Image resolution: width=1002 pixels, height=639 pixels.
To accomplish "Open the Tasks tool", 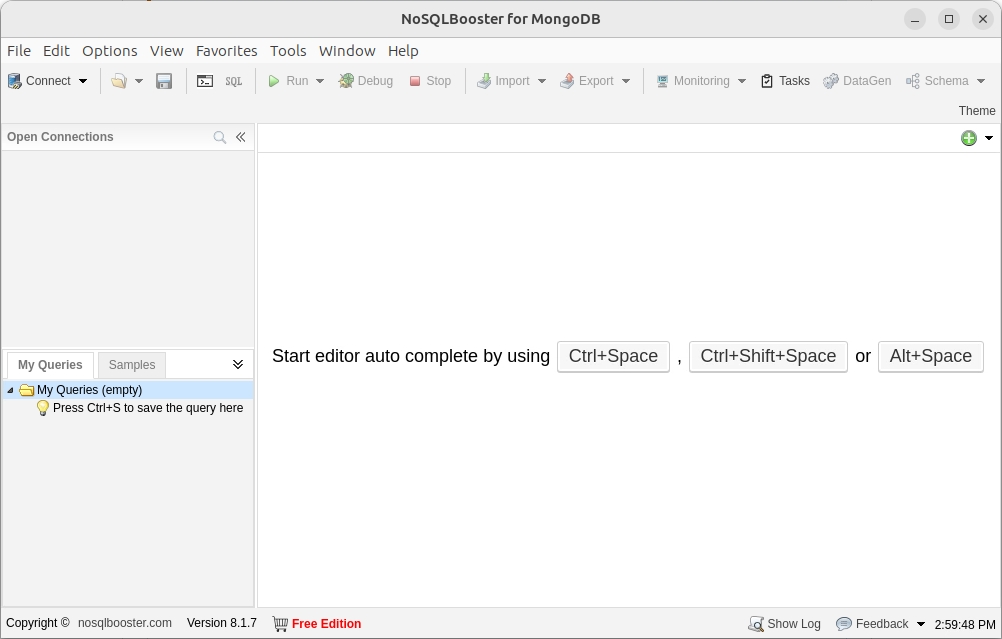I will 785,81.
